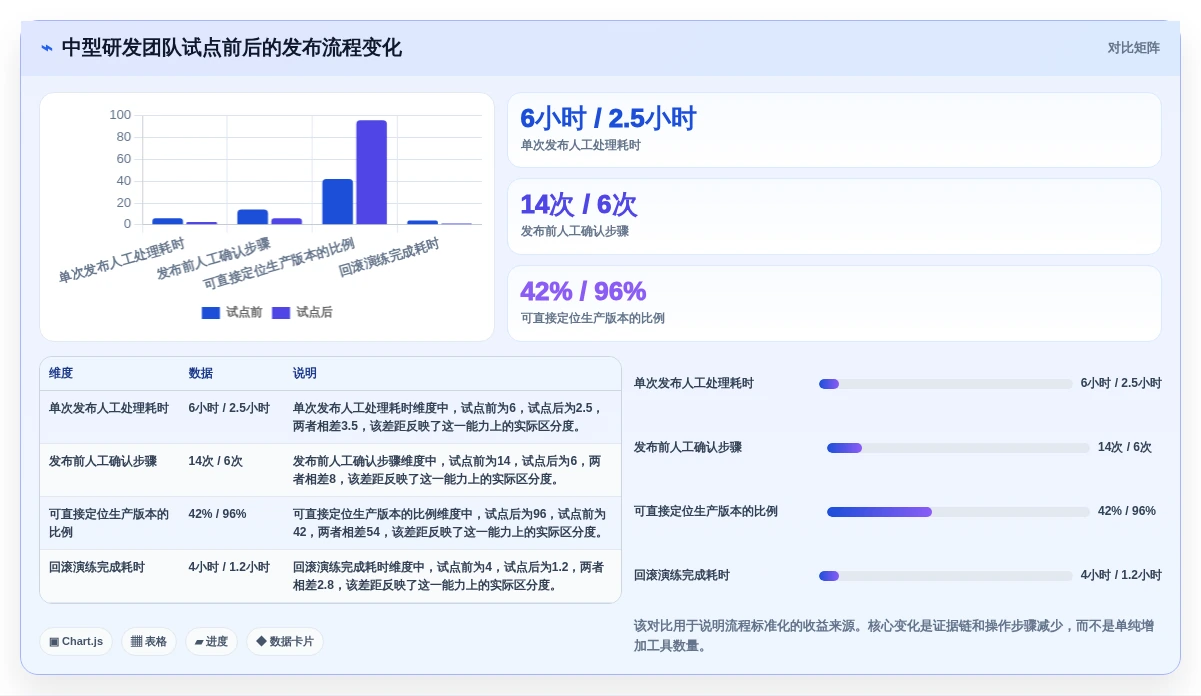Click the 回滚演练完成耗时 chart axis label

click(x=389, y=257)
